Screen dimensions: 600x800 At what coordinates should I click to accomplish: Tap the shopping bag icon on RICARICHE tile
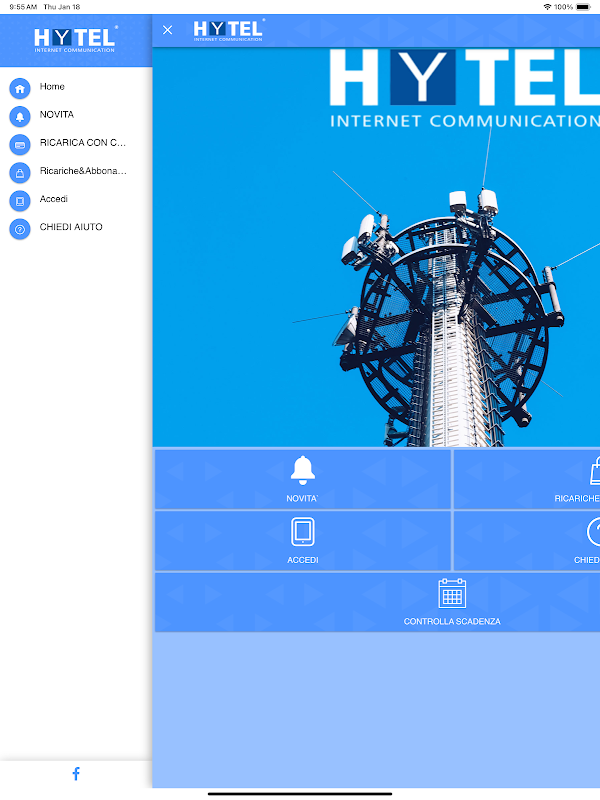[595, 470]
